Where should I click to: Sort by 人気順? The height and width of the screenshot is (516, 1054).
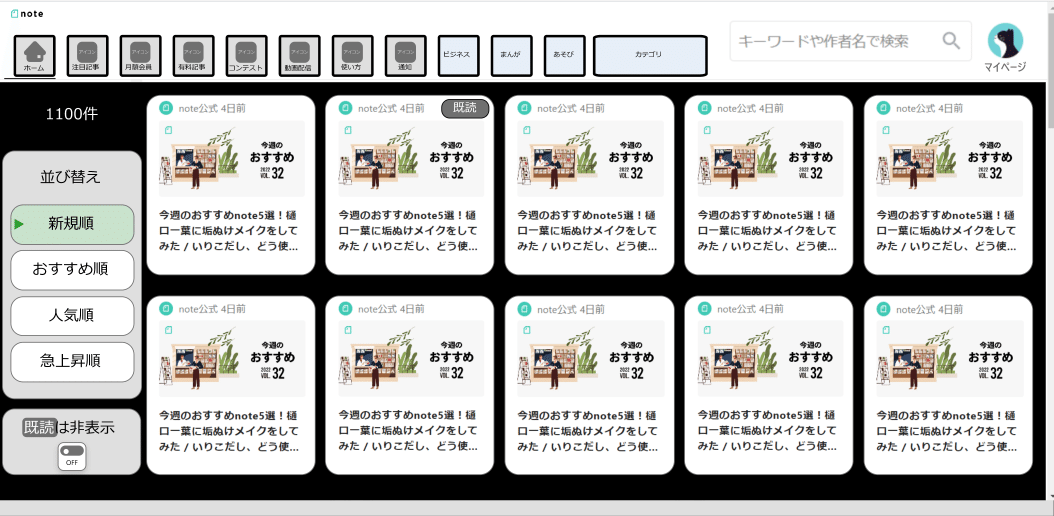pyautogui.click(x=73, y=316)
